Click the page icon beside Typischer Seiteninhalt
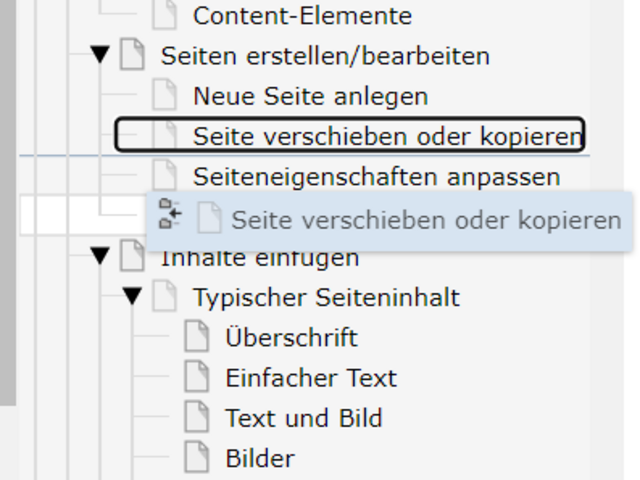Screen dimensions: 640x480 click(164, 297)
